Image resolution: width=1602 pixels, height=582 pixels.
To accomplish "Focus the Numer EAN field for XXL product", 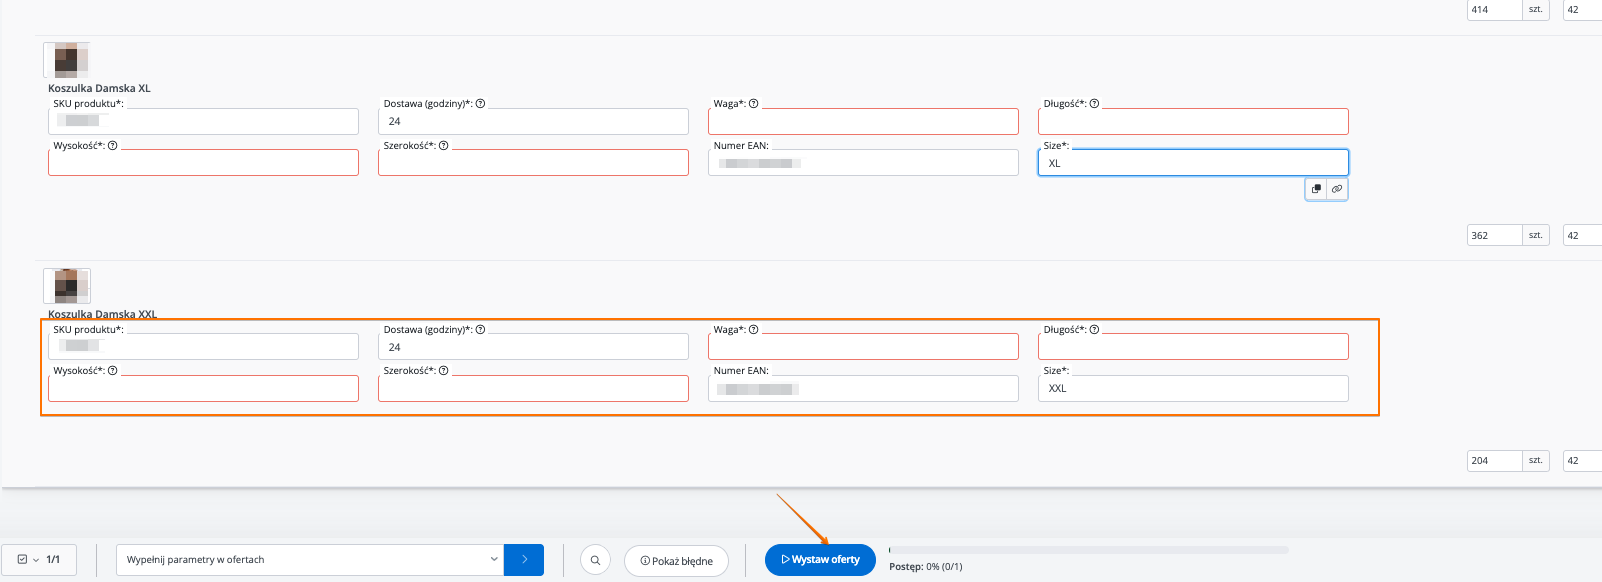I will 863,389.
